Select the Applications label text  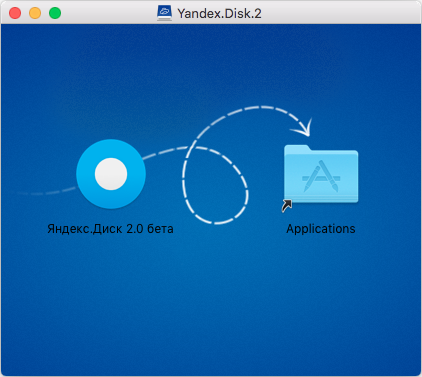pyautogui.click(x=321, y=229)
